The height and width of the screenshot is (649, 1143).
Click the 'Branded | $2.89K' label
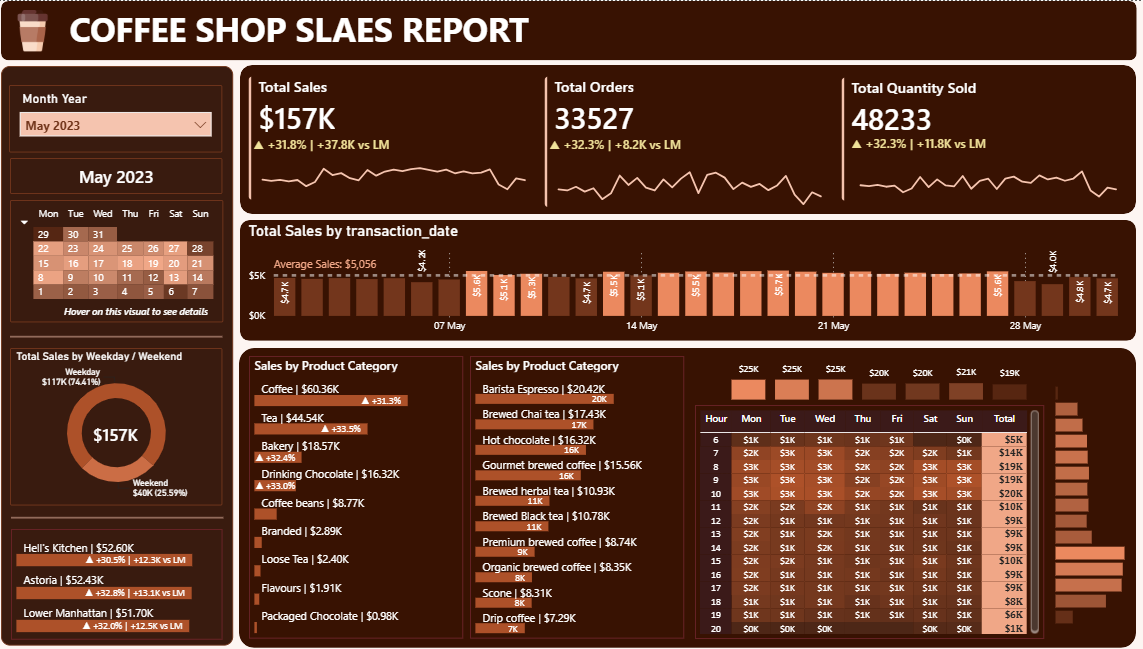click(301, 531)
